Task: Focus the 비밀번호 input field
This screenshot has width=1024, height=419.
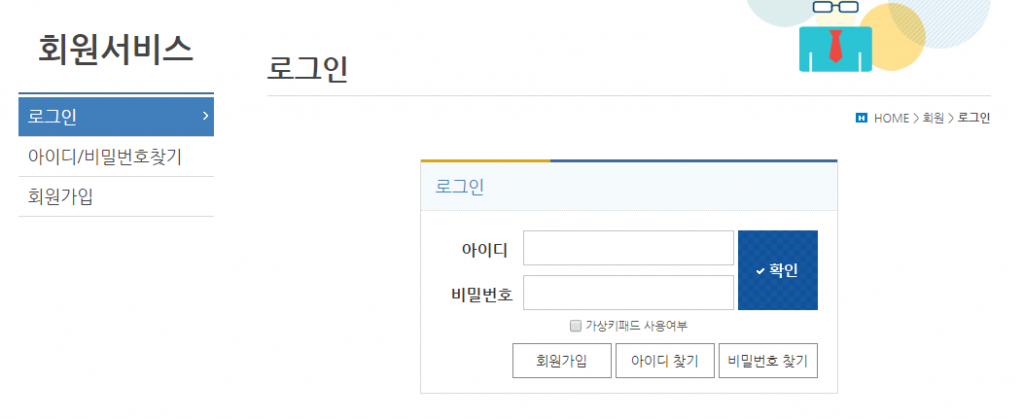Action: coord(628,293)
